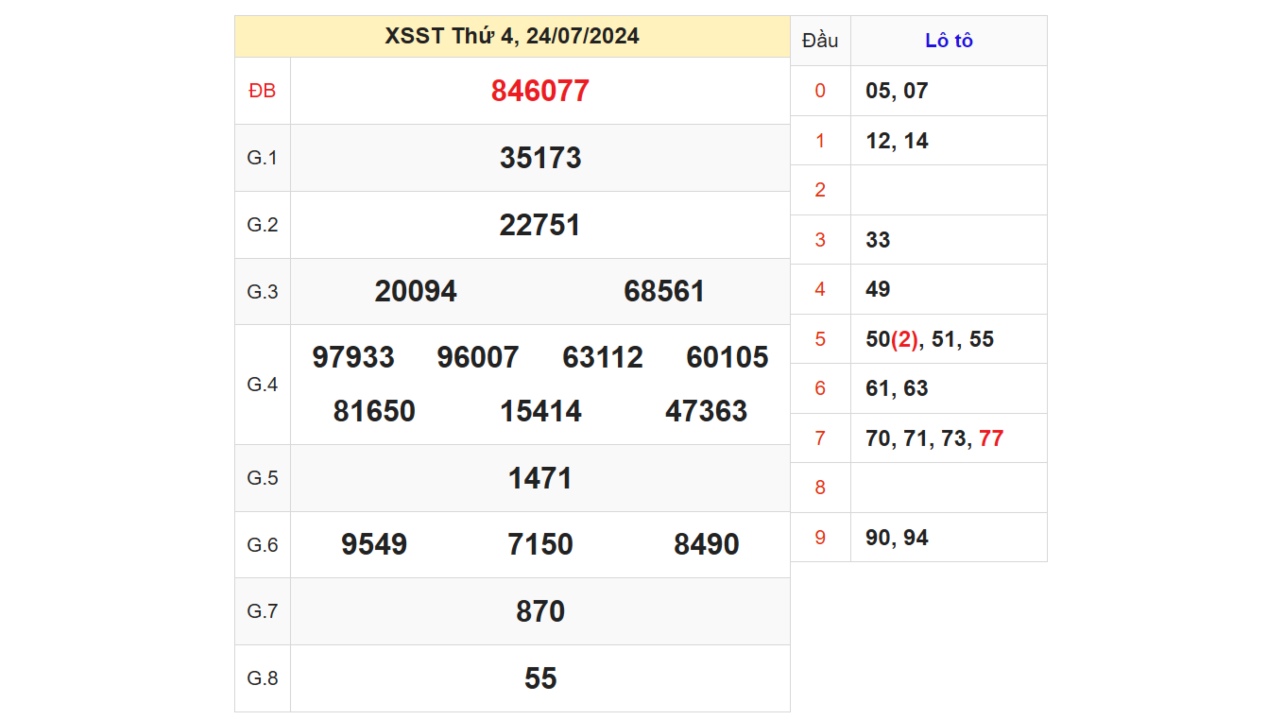The width and height of the screenshot is (1280, 720).
Task: Click the G.6 row label
Action: (x=262, y=545)
